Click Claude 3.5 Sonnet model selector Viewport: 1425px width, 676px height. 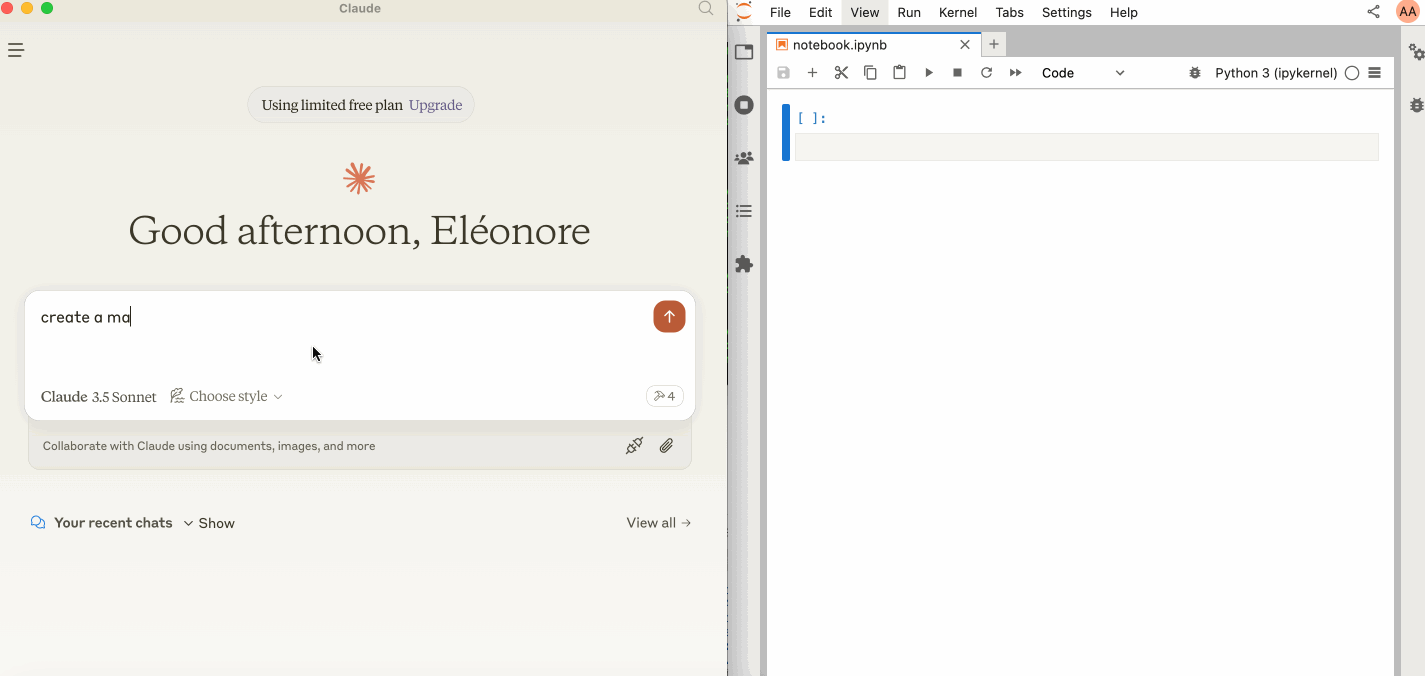pos(99,397)
